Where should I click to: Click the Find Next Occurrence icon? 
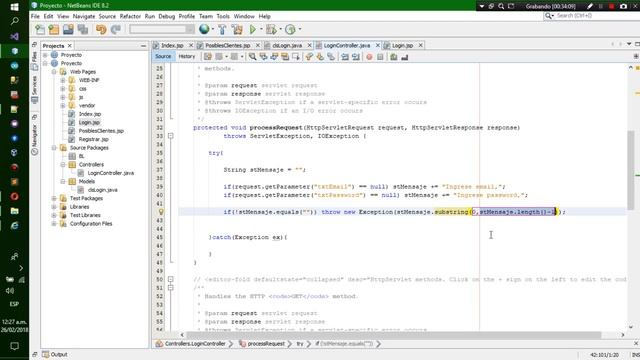(274, 57)
